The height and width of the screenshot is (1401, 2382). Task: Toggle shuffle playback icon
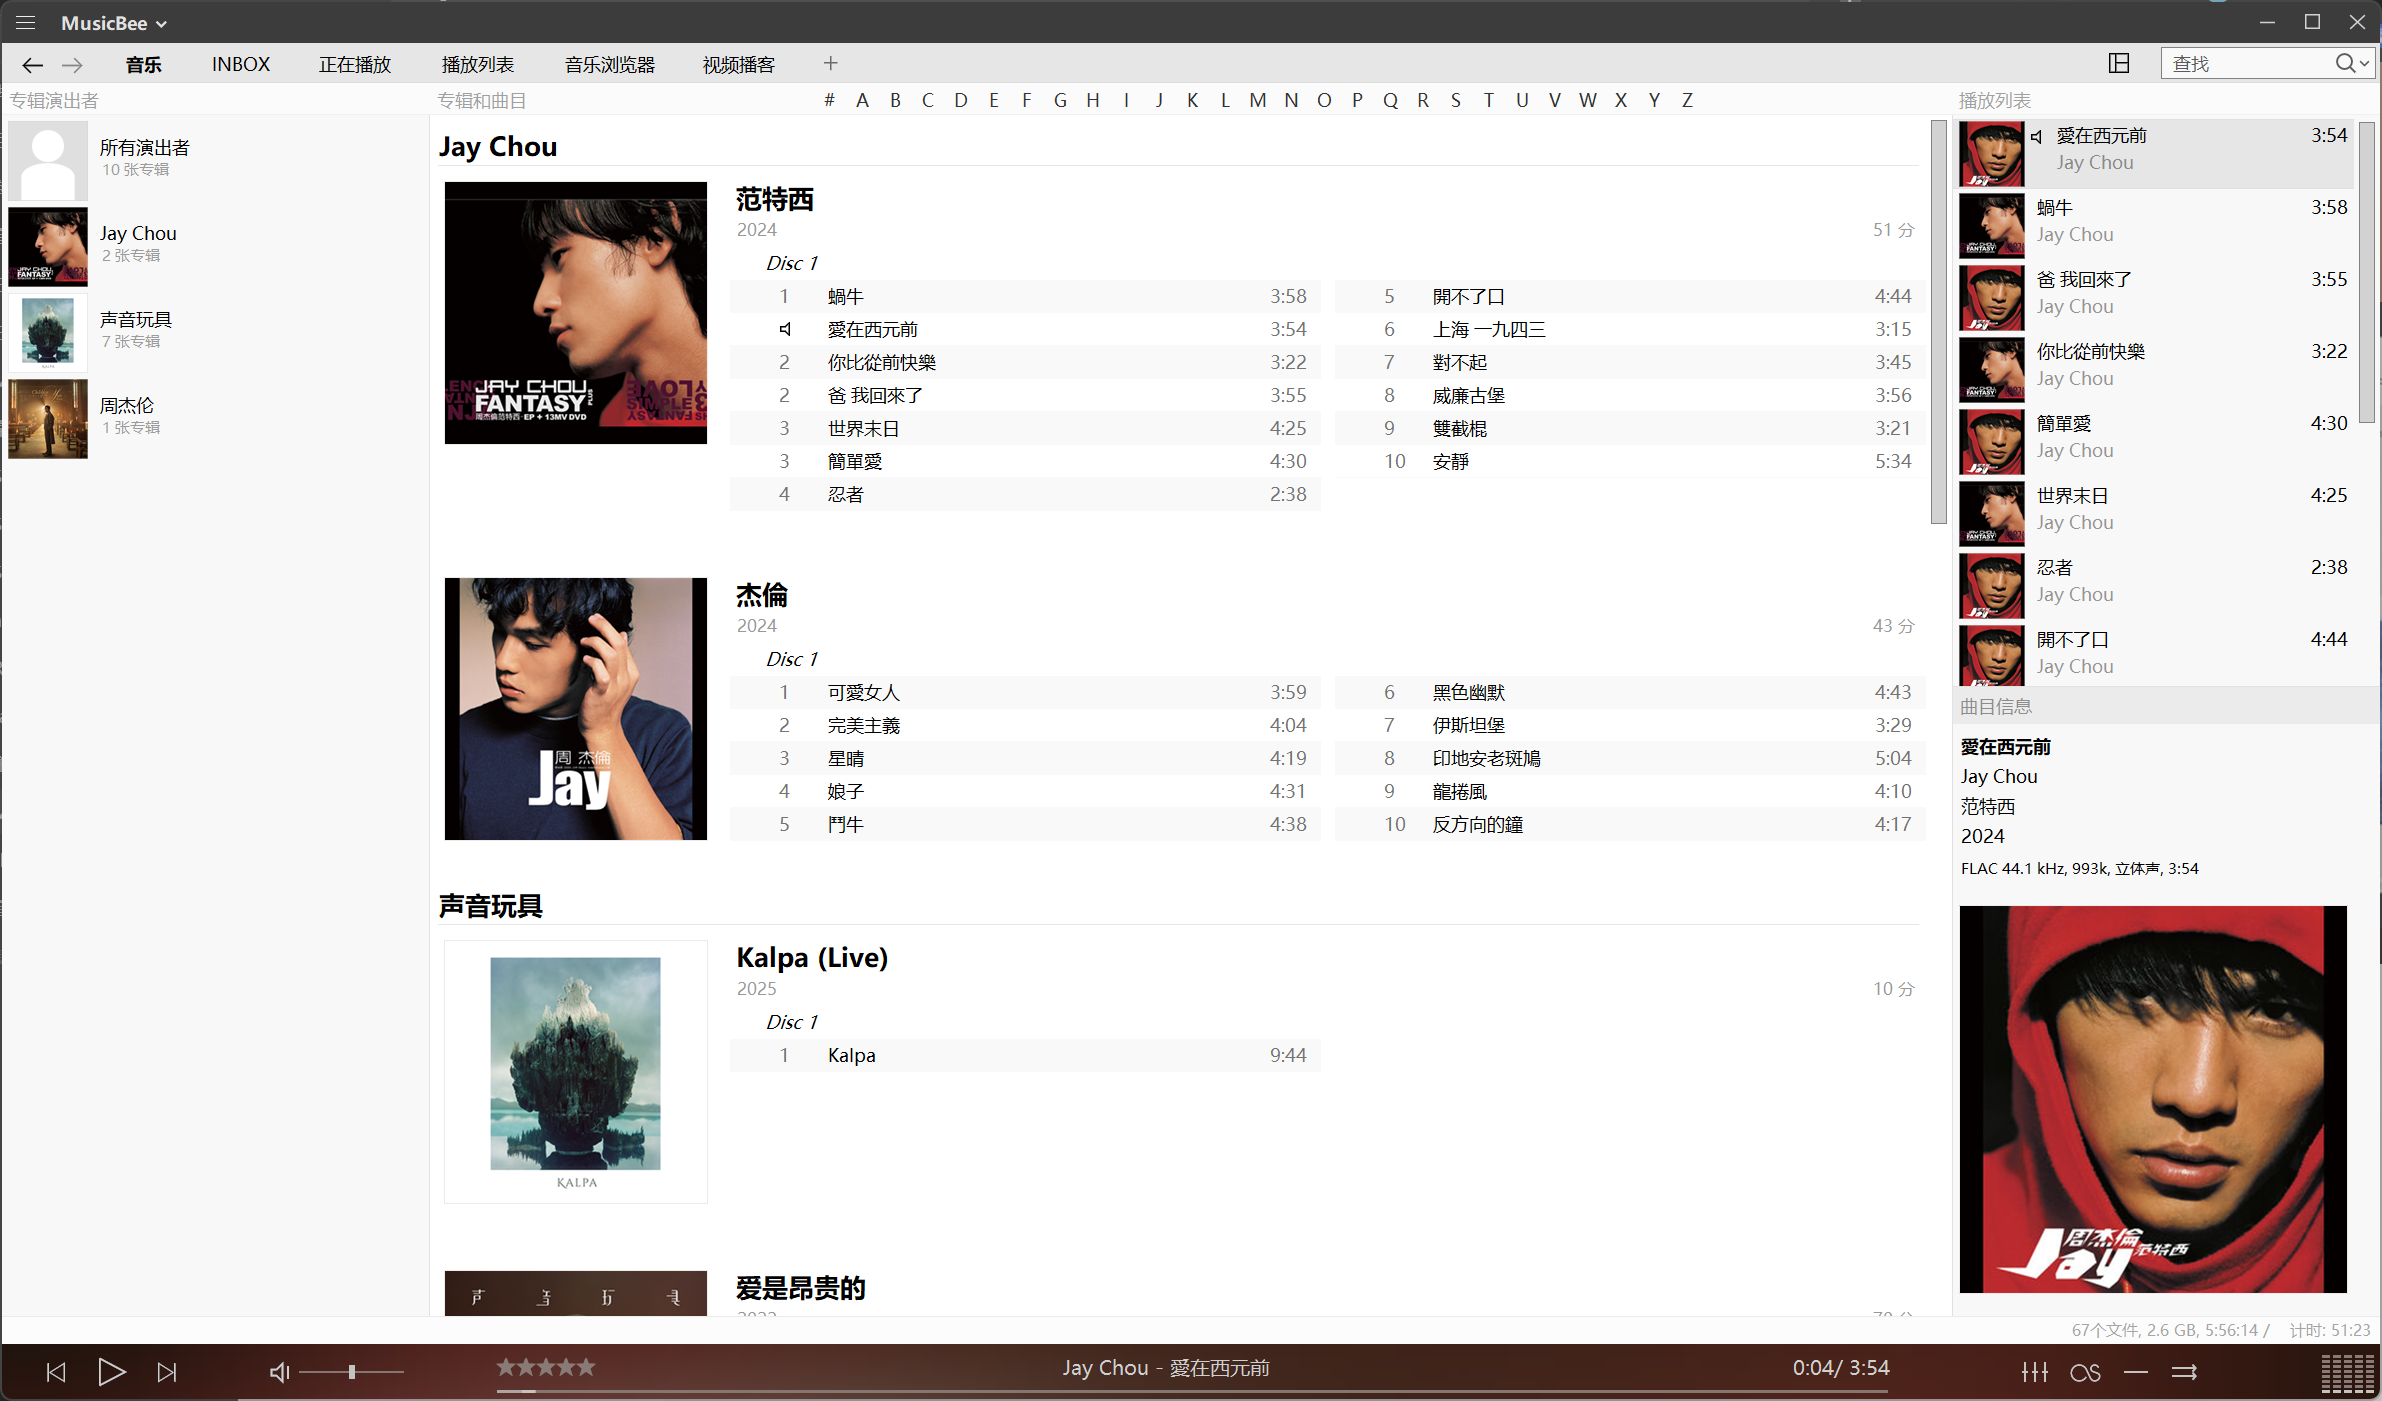click(2185, 1372)
